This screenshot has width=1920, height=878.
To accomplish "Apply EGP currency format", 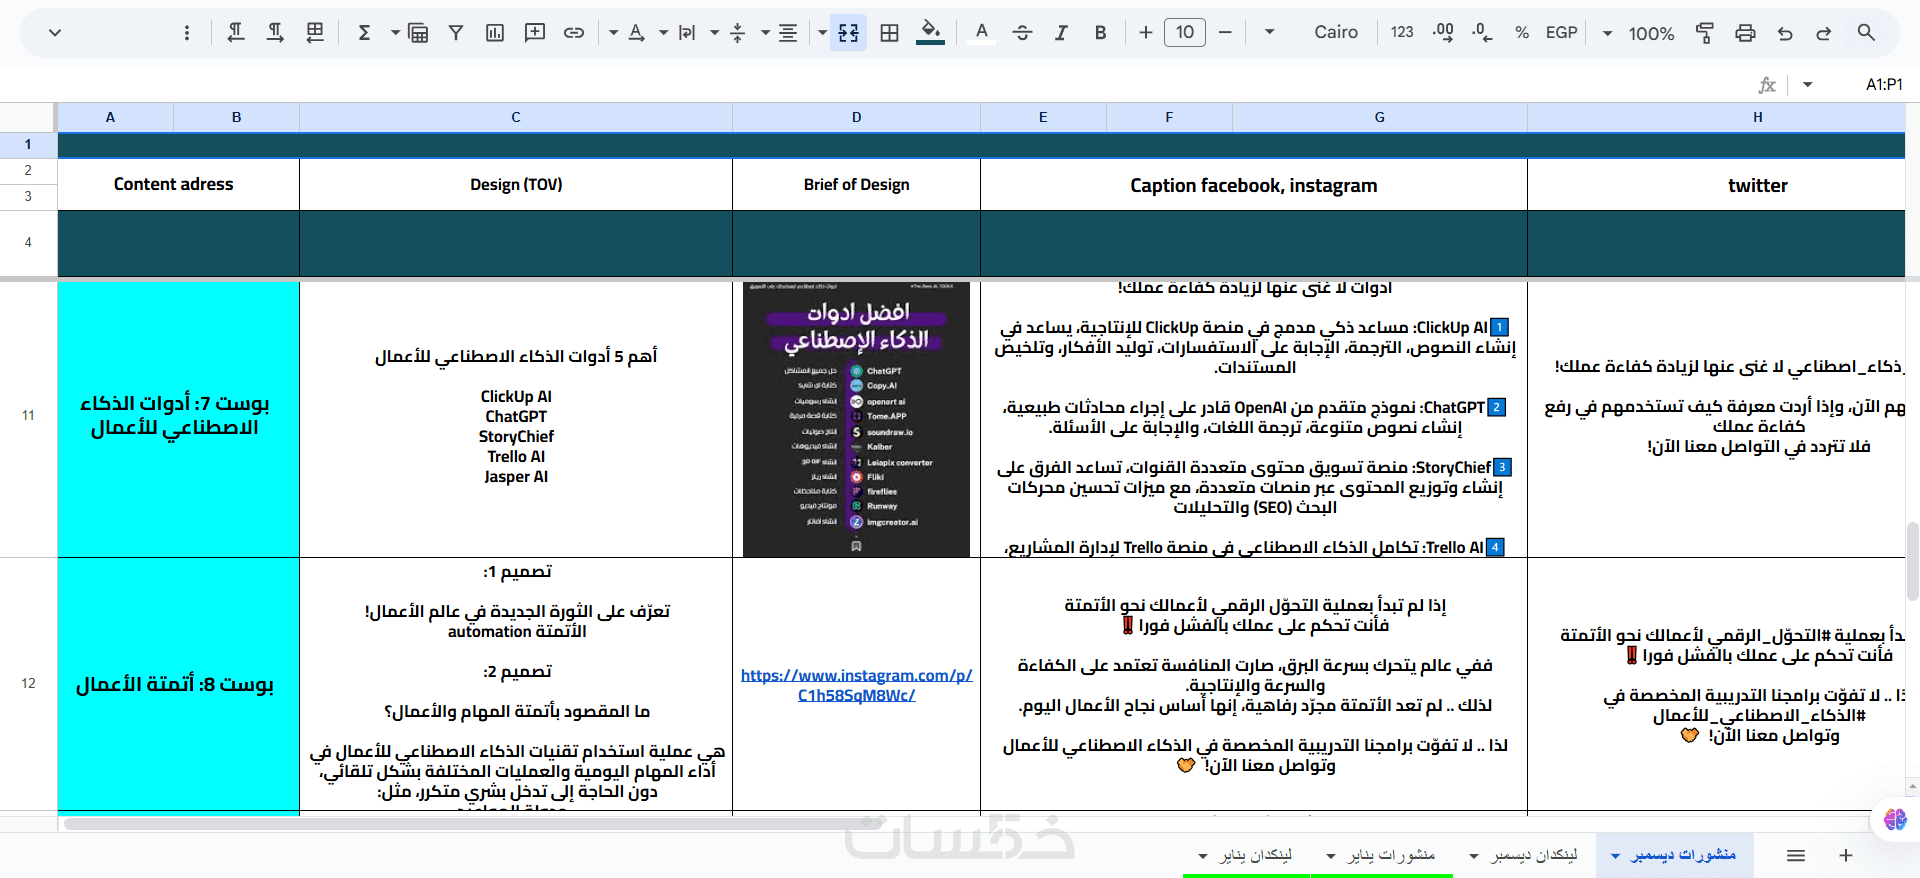I will point(1561,33).
